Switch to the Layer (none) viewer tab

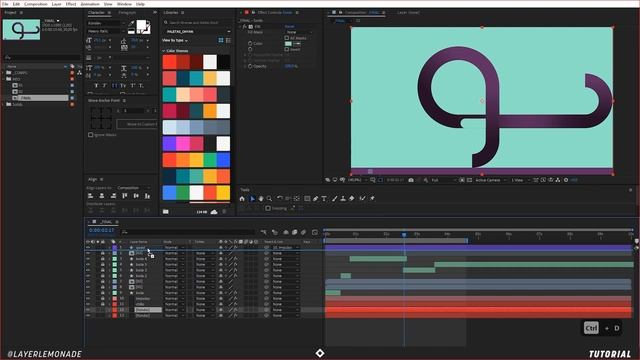(x=408, y=13)
